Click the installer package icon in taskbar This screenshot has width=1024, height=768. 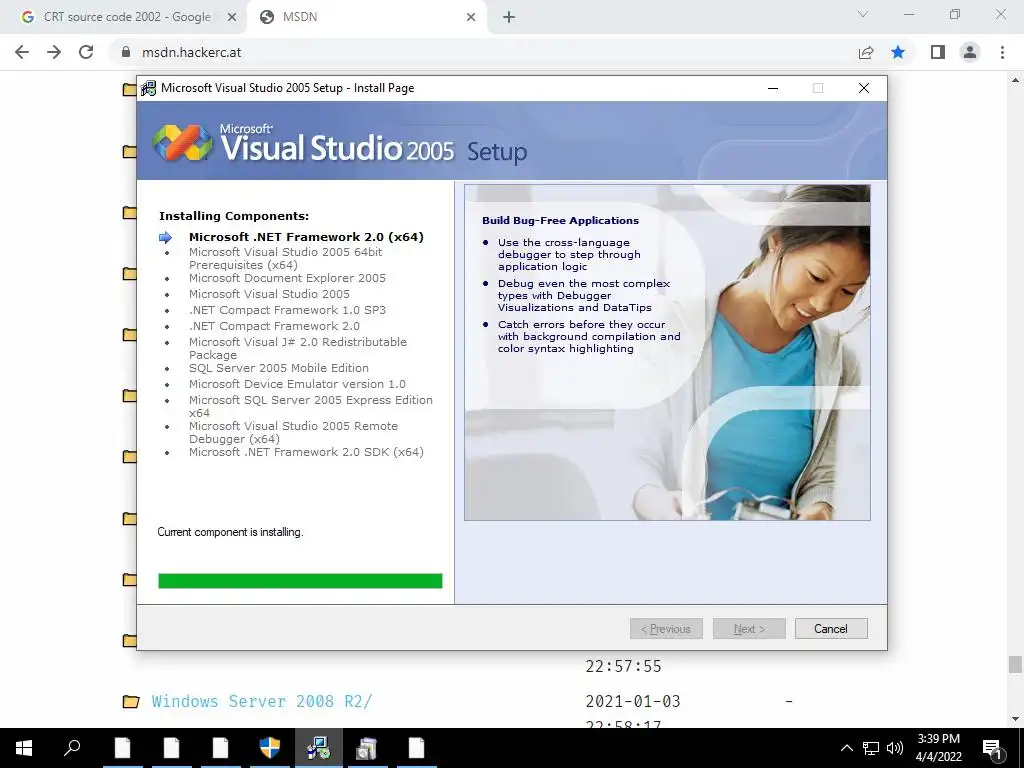367,748
